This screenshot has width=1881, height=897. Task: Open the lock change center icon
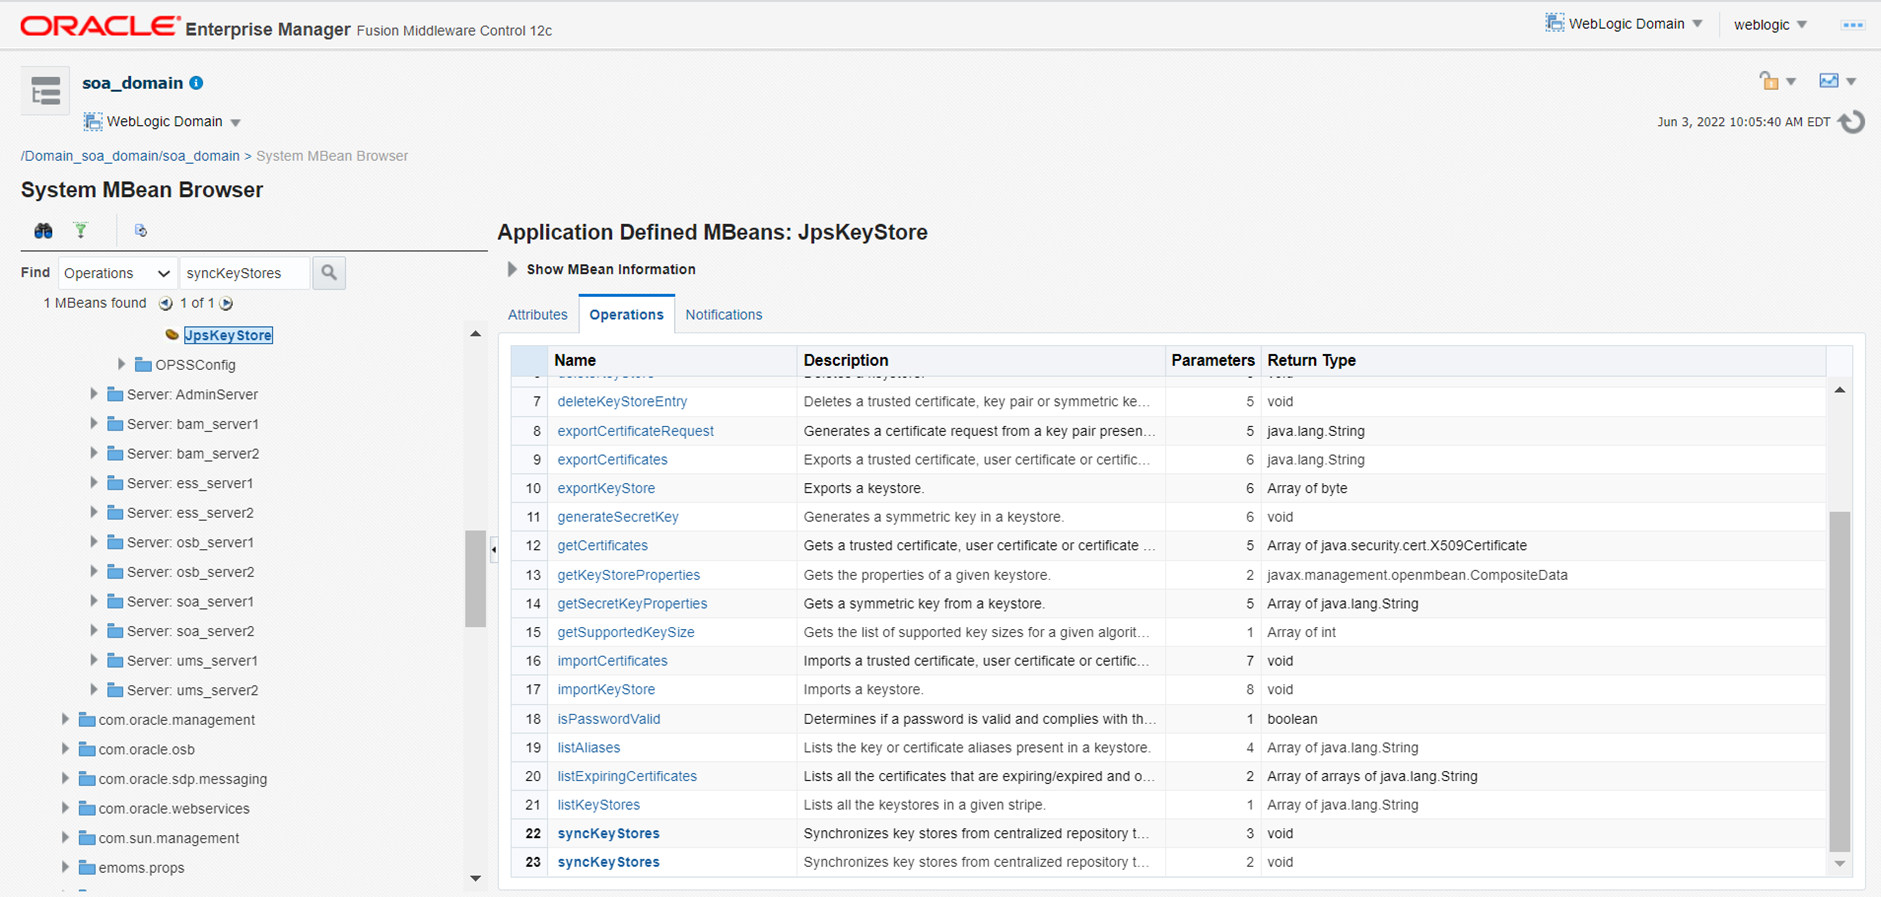[1770, 81]
